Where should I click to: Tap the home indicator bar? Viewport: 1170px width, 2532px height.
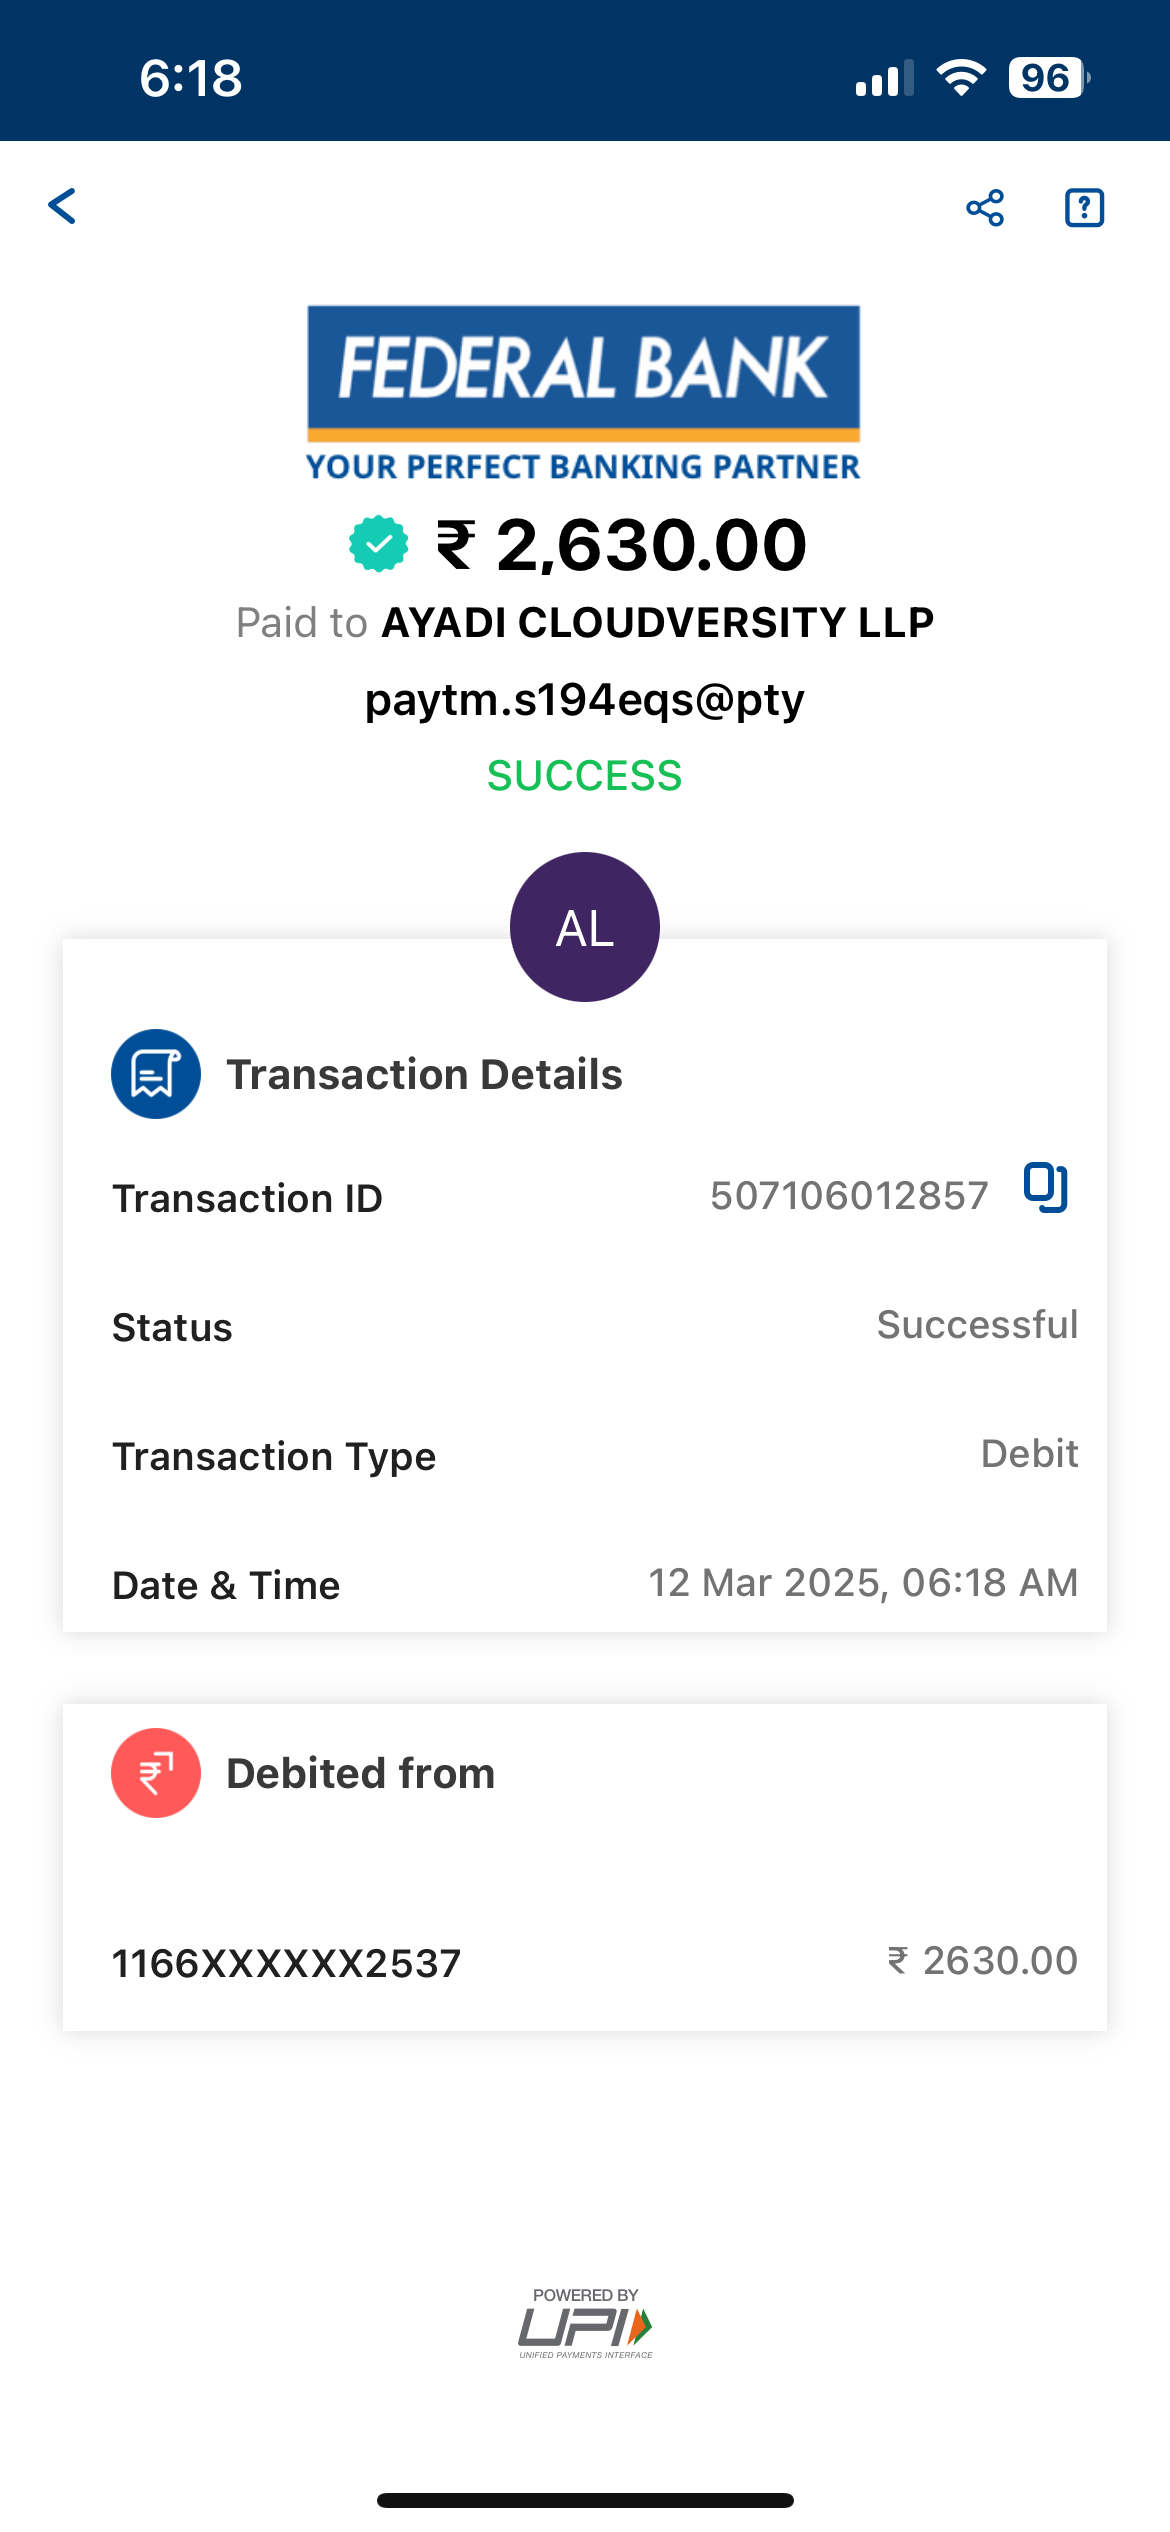[x=585, y=2500]
